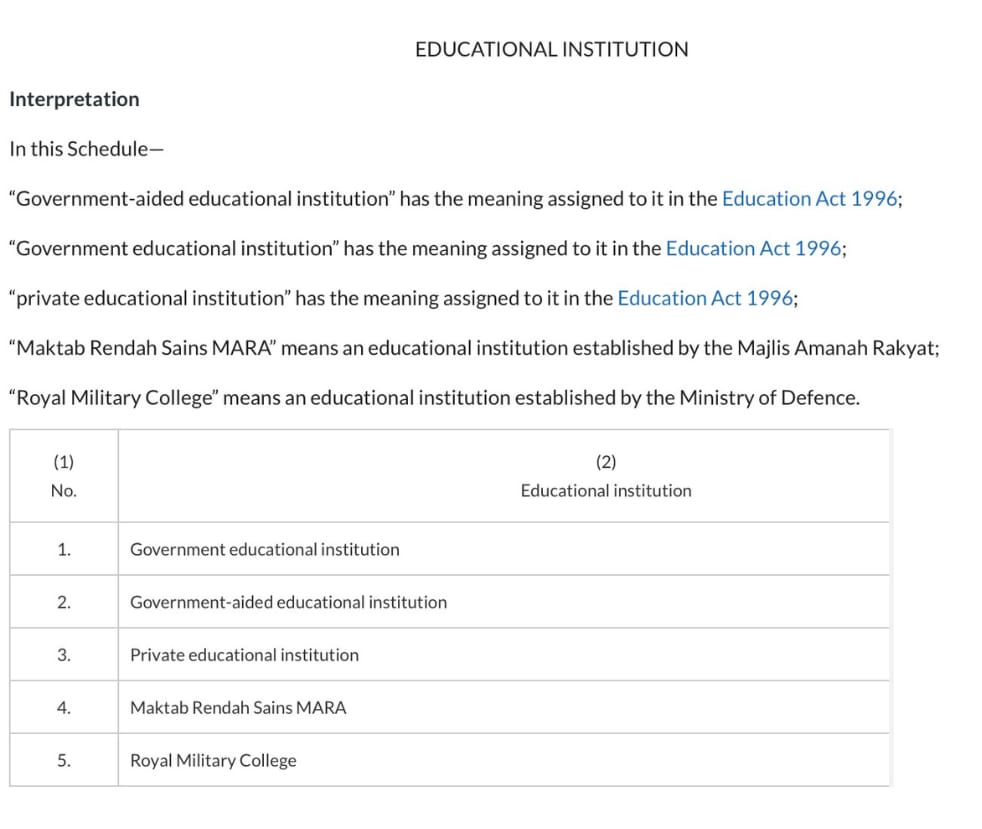Click the Interpretation bold heading
The height and width of the screenshot is (829, 982).
point(75,99)
